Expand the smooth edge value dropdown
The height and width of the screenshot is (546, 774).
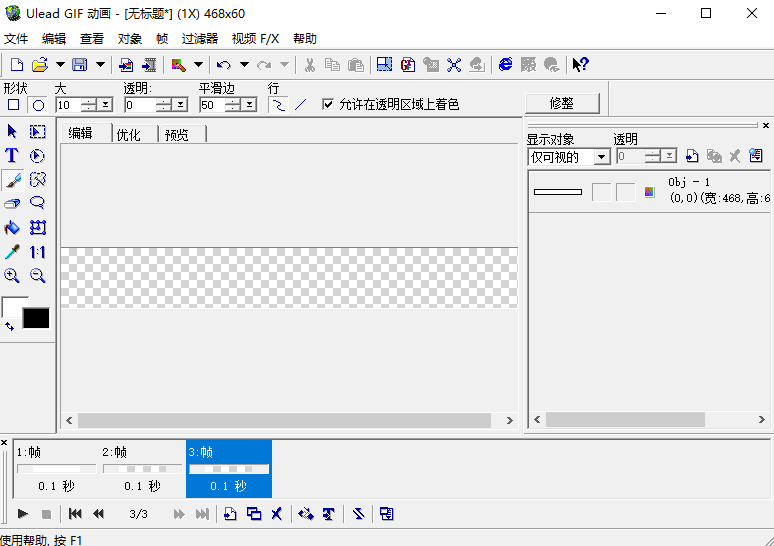tap(249, 105)
